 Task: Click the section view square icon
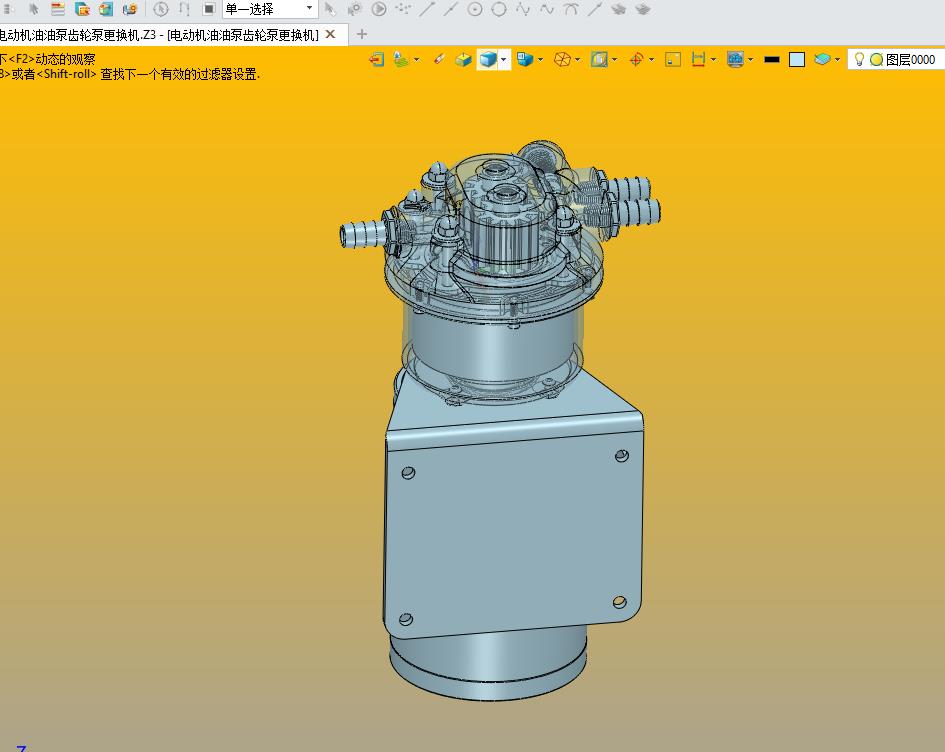[x=598, y=59]
